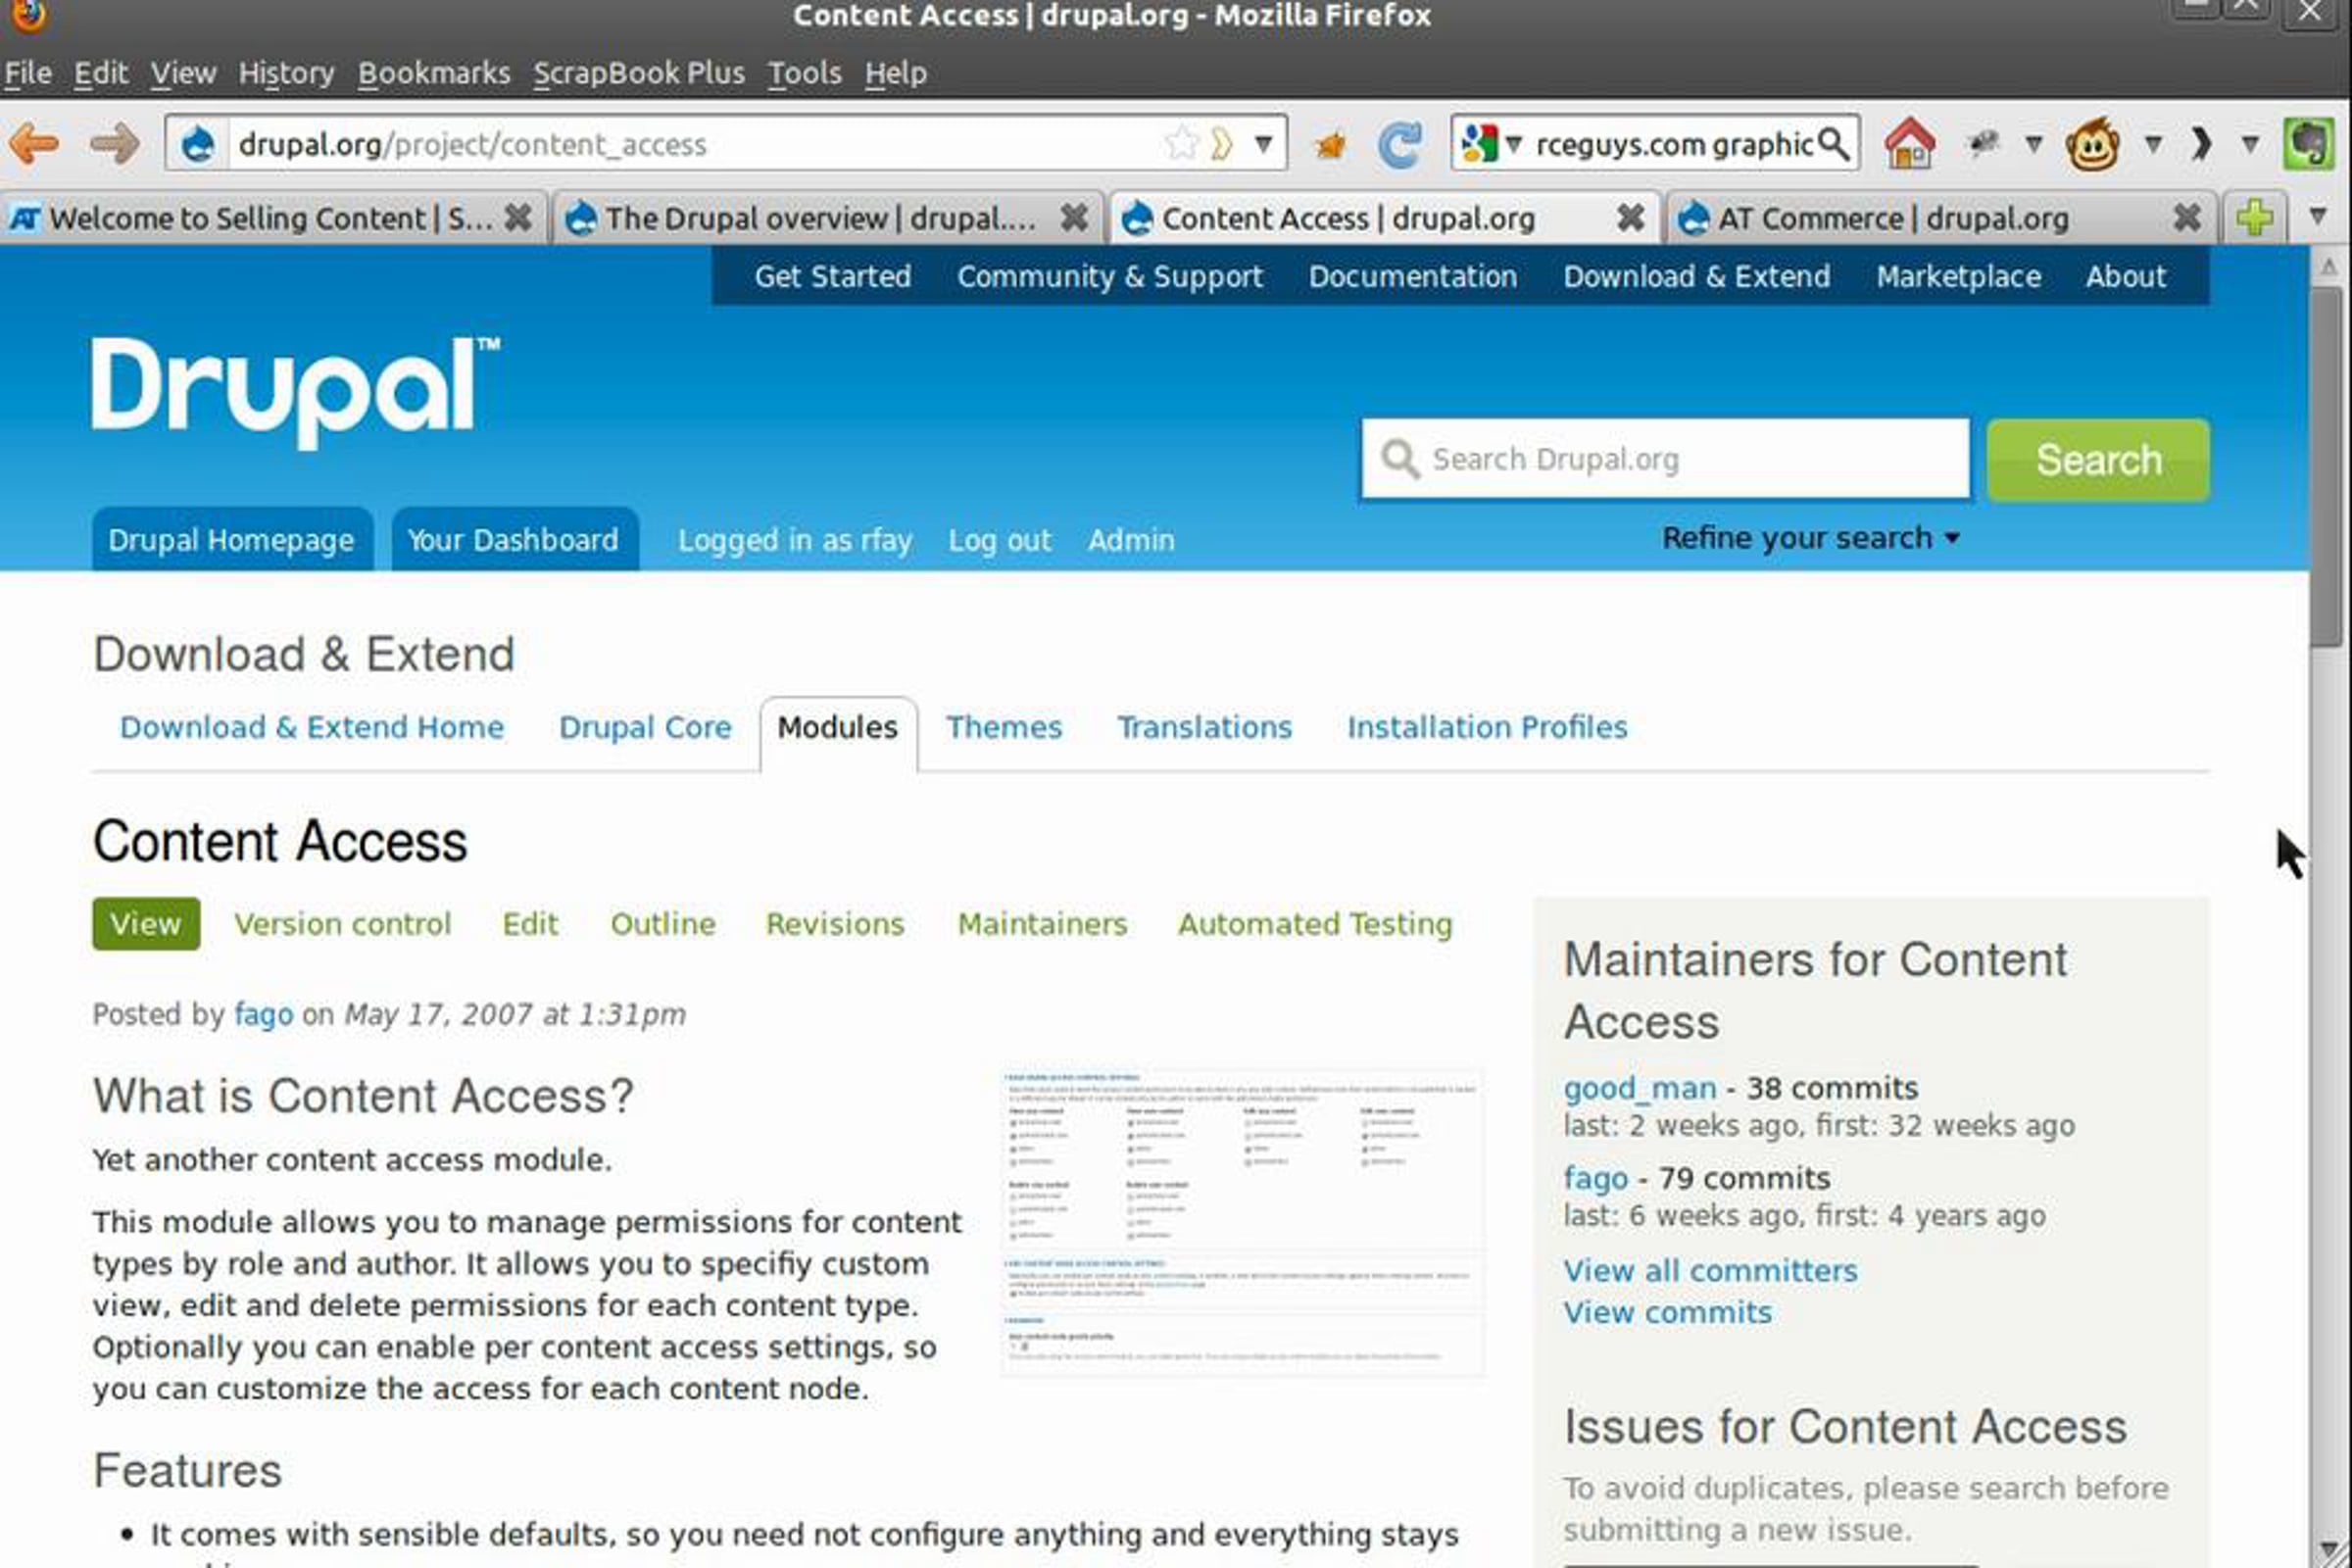Open the Content Access screenshot thumbnail

coord(1242,1222)
